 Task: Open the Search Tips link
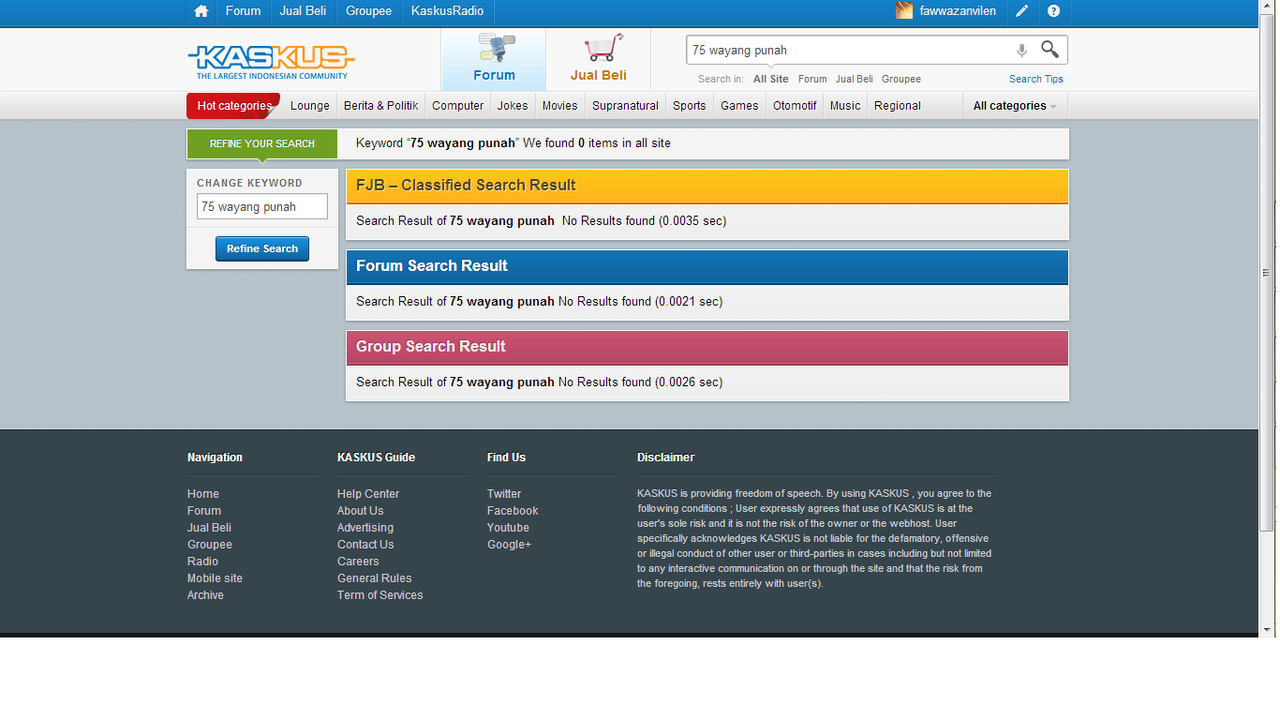click(x=1036, y=79)
